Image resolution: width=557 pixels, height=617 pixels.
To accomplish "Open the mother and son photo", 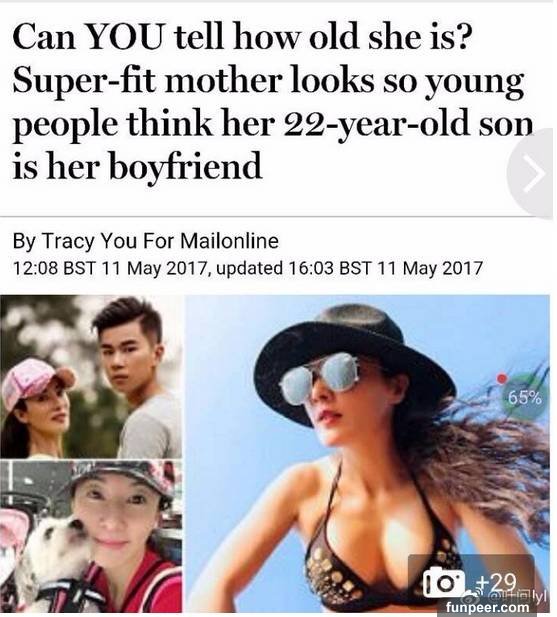I will [x=91, y=377].
